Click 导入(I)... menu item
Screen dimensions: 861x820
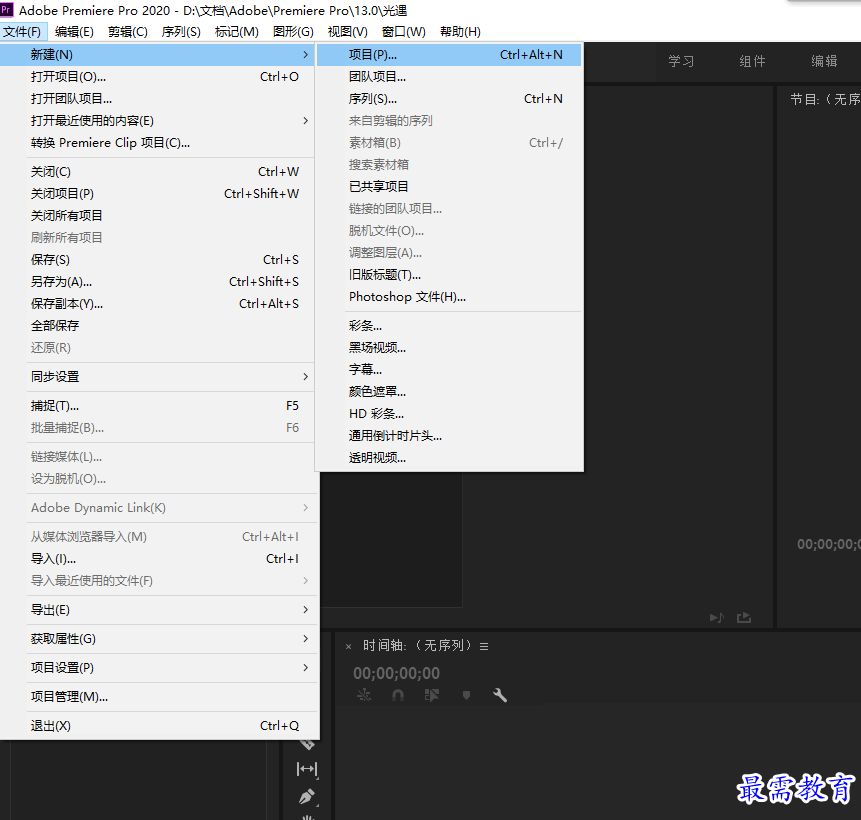157,559
